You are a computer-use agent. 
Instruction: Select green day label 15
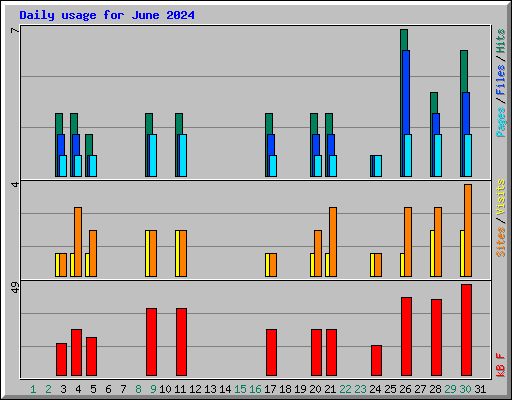(240, 389)
